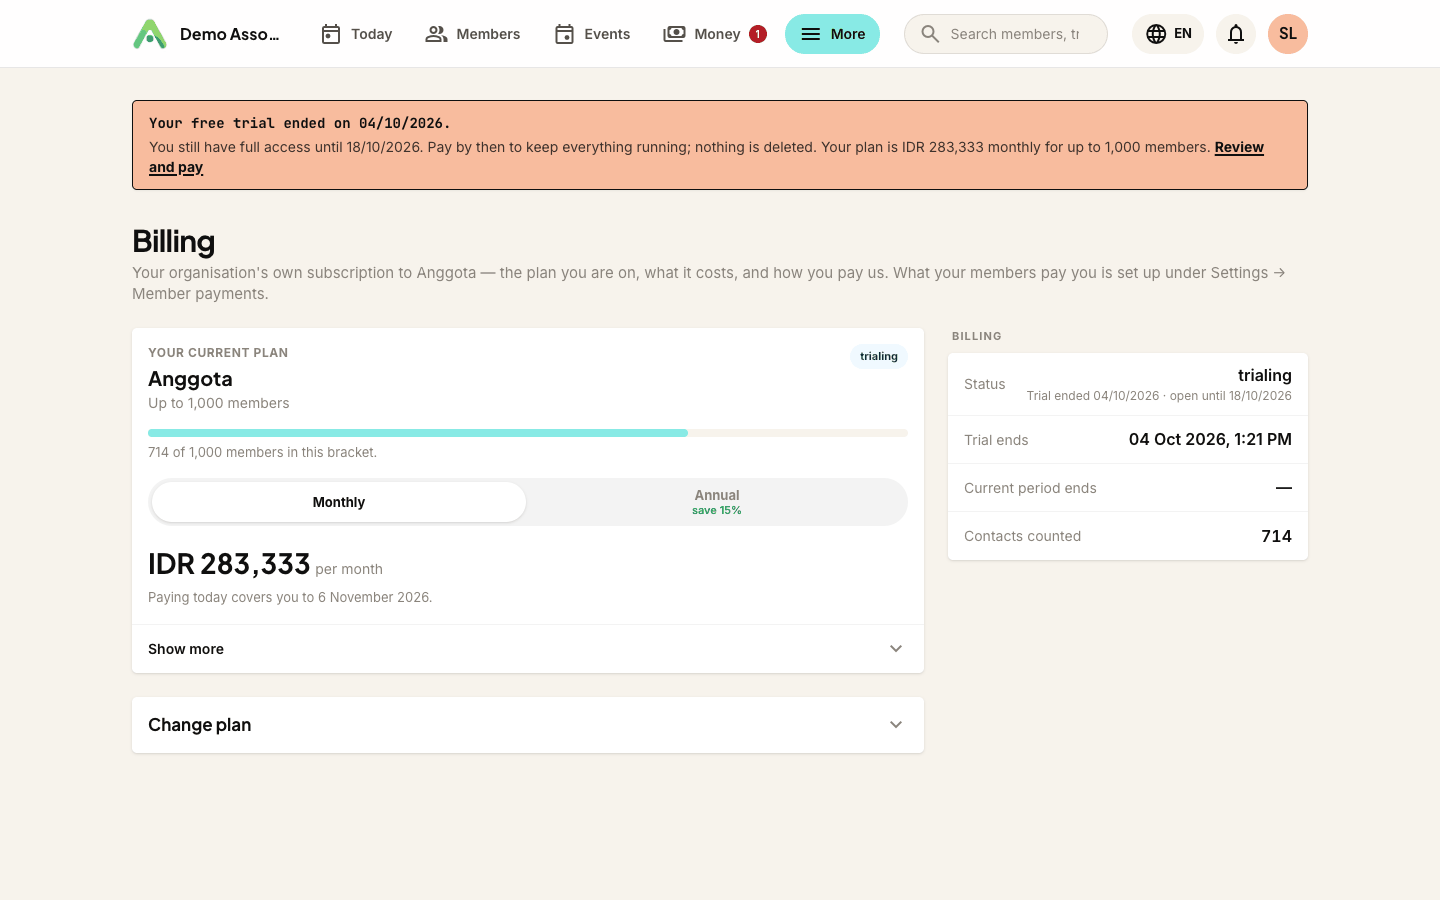Click the Billing page heading
This screenshot has width=1440, height=900.
174,241
